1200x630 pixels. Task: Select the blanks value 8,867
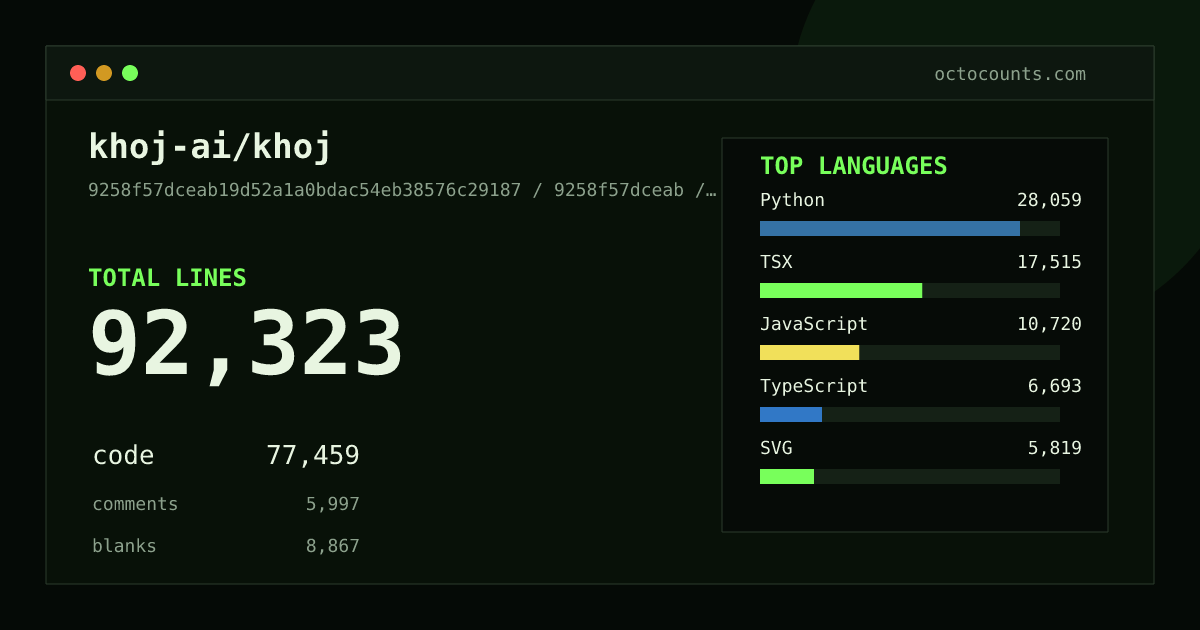coord(333,546)
